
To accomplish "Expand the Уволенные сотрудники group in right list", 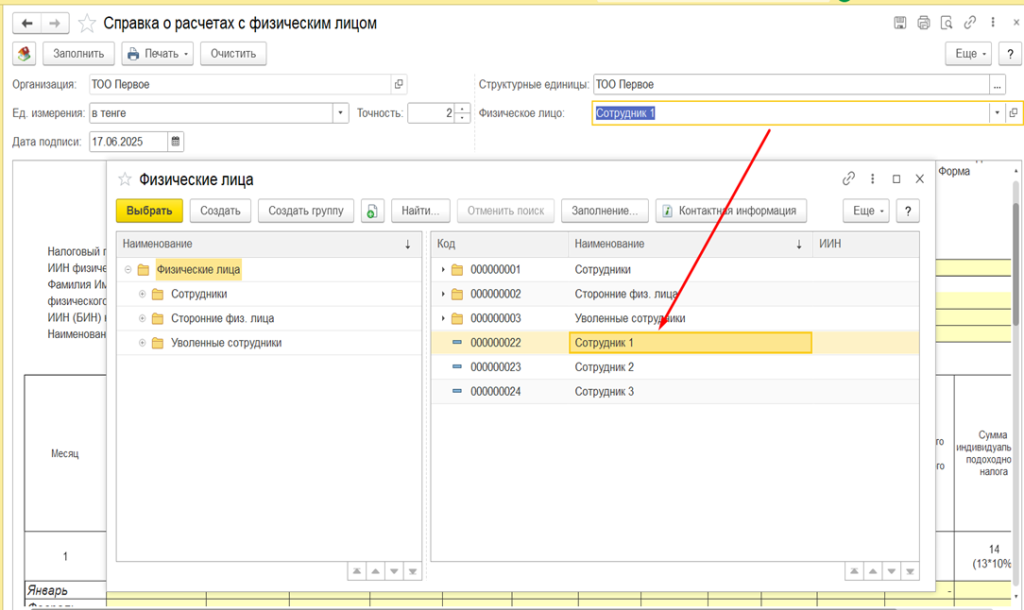I will (443, 318).
